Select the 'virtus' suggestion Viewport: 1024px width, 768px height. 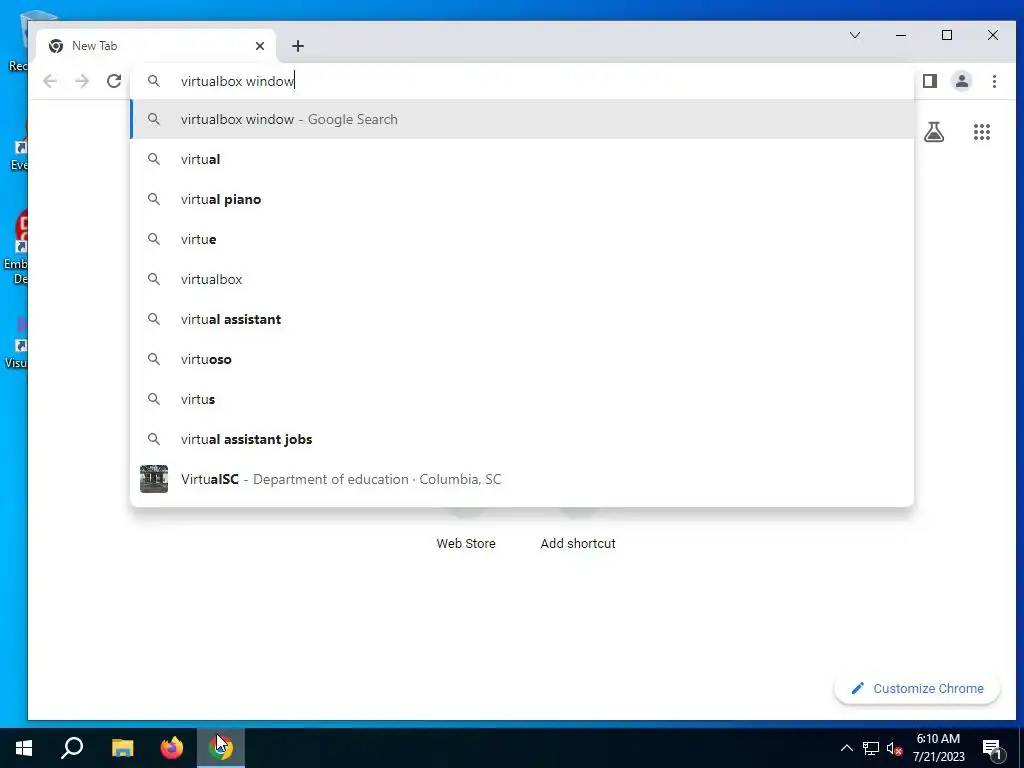[x=522, y=399]
